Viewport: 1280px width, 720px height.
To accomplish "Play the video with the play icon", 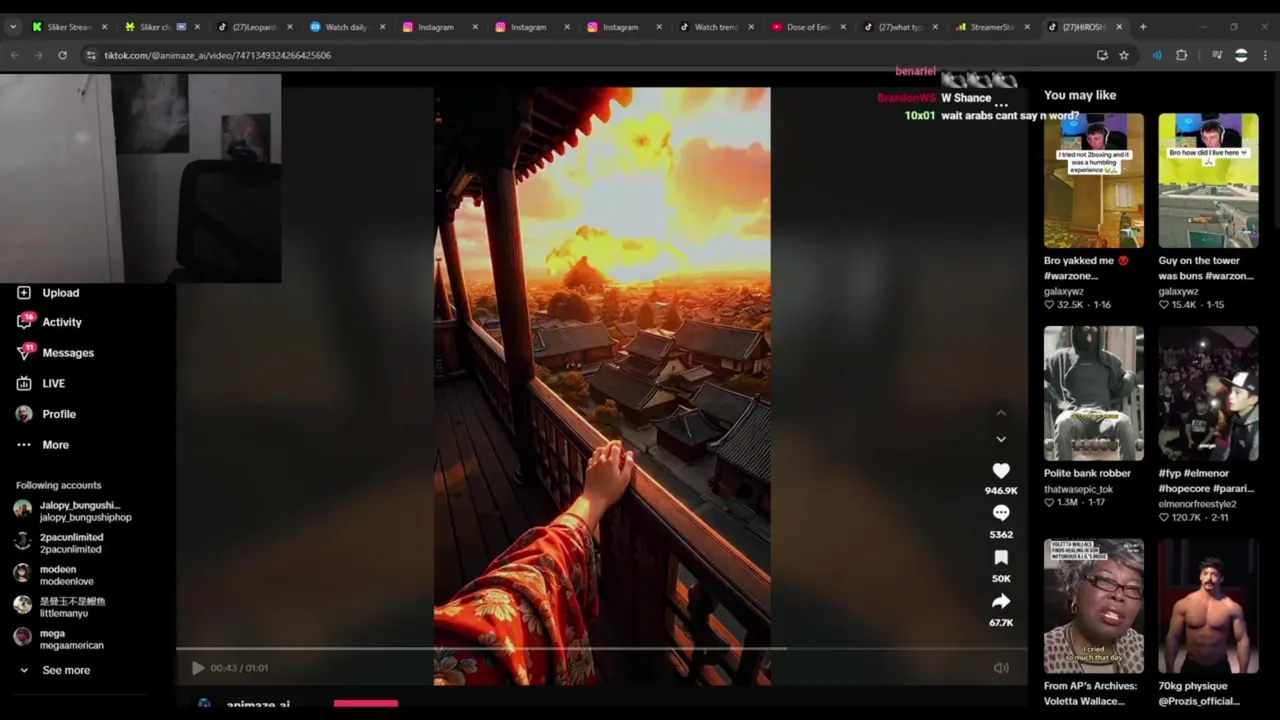I will (x=198, y=668).
